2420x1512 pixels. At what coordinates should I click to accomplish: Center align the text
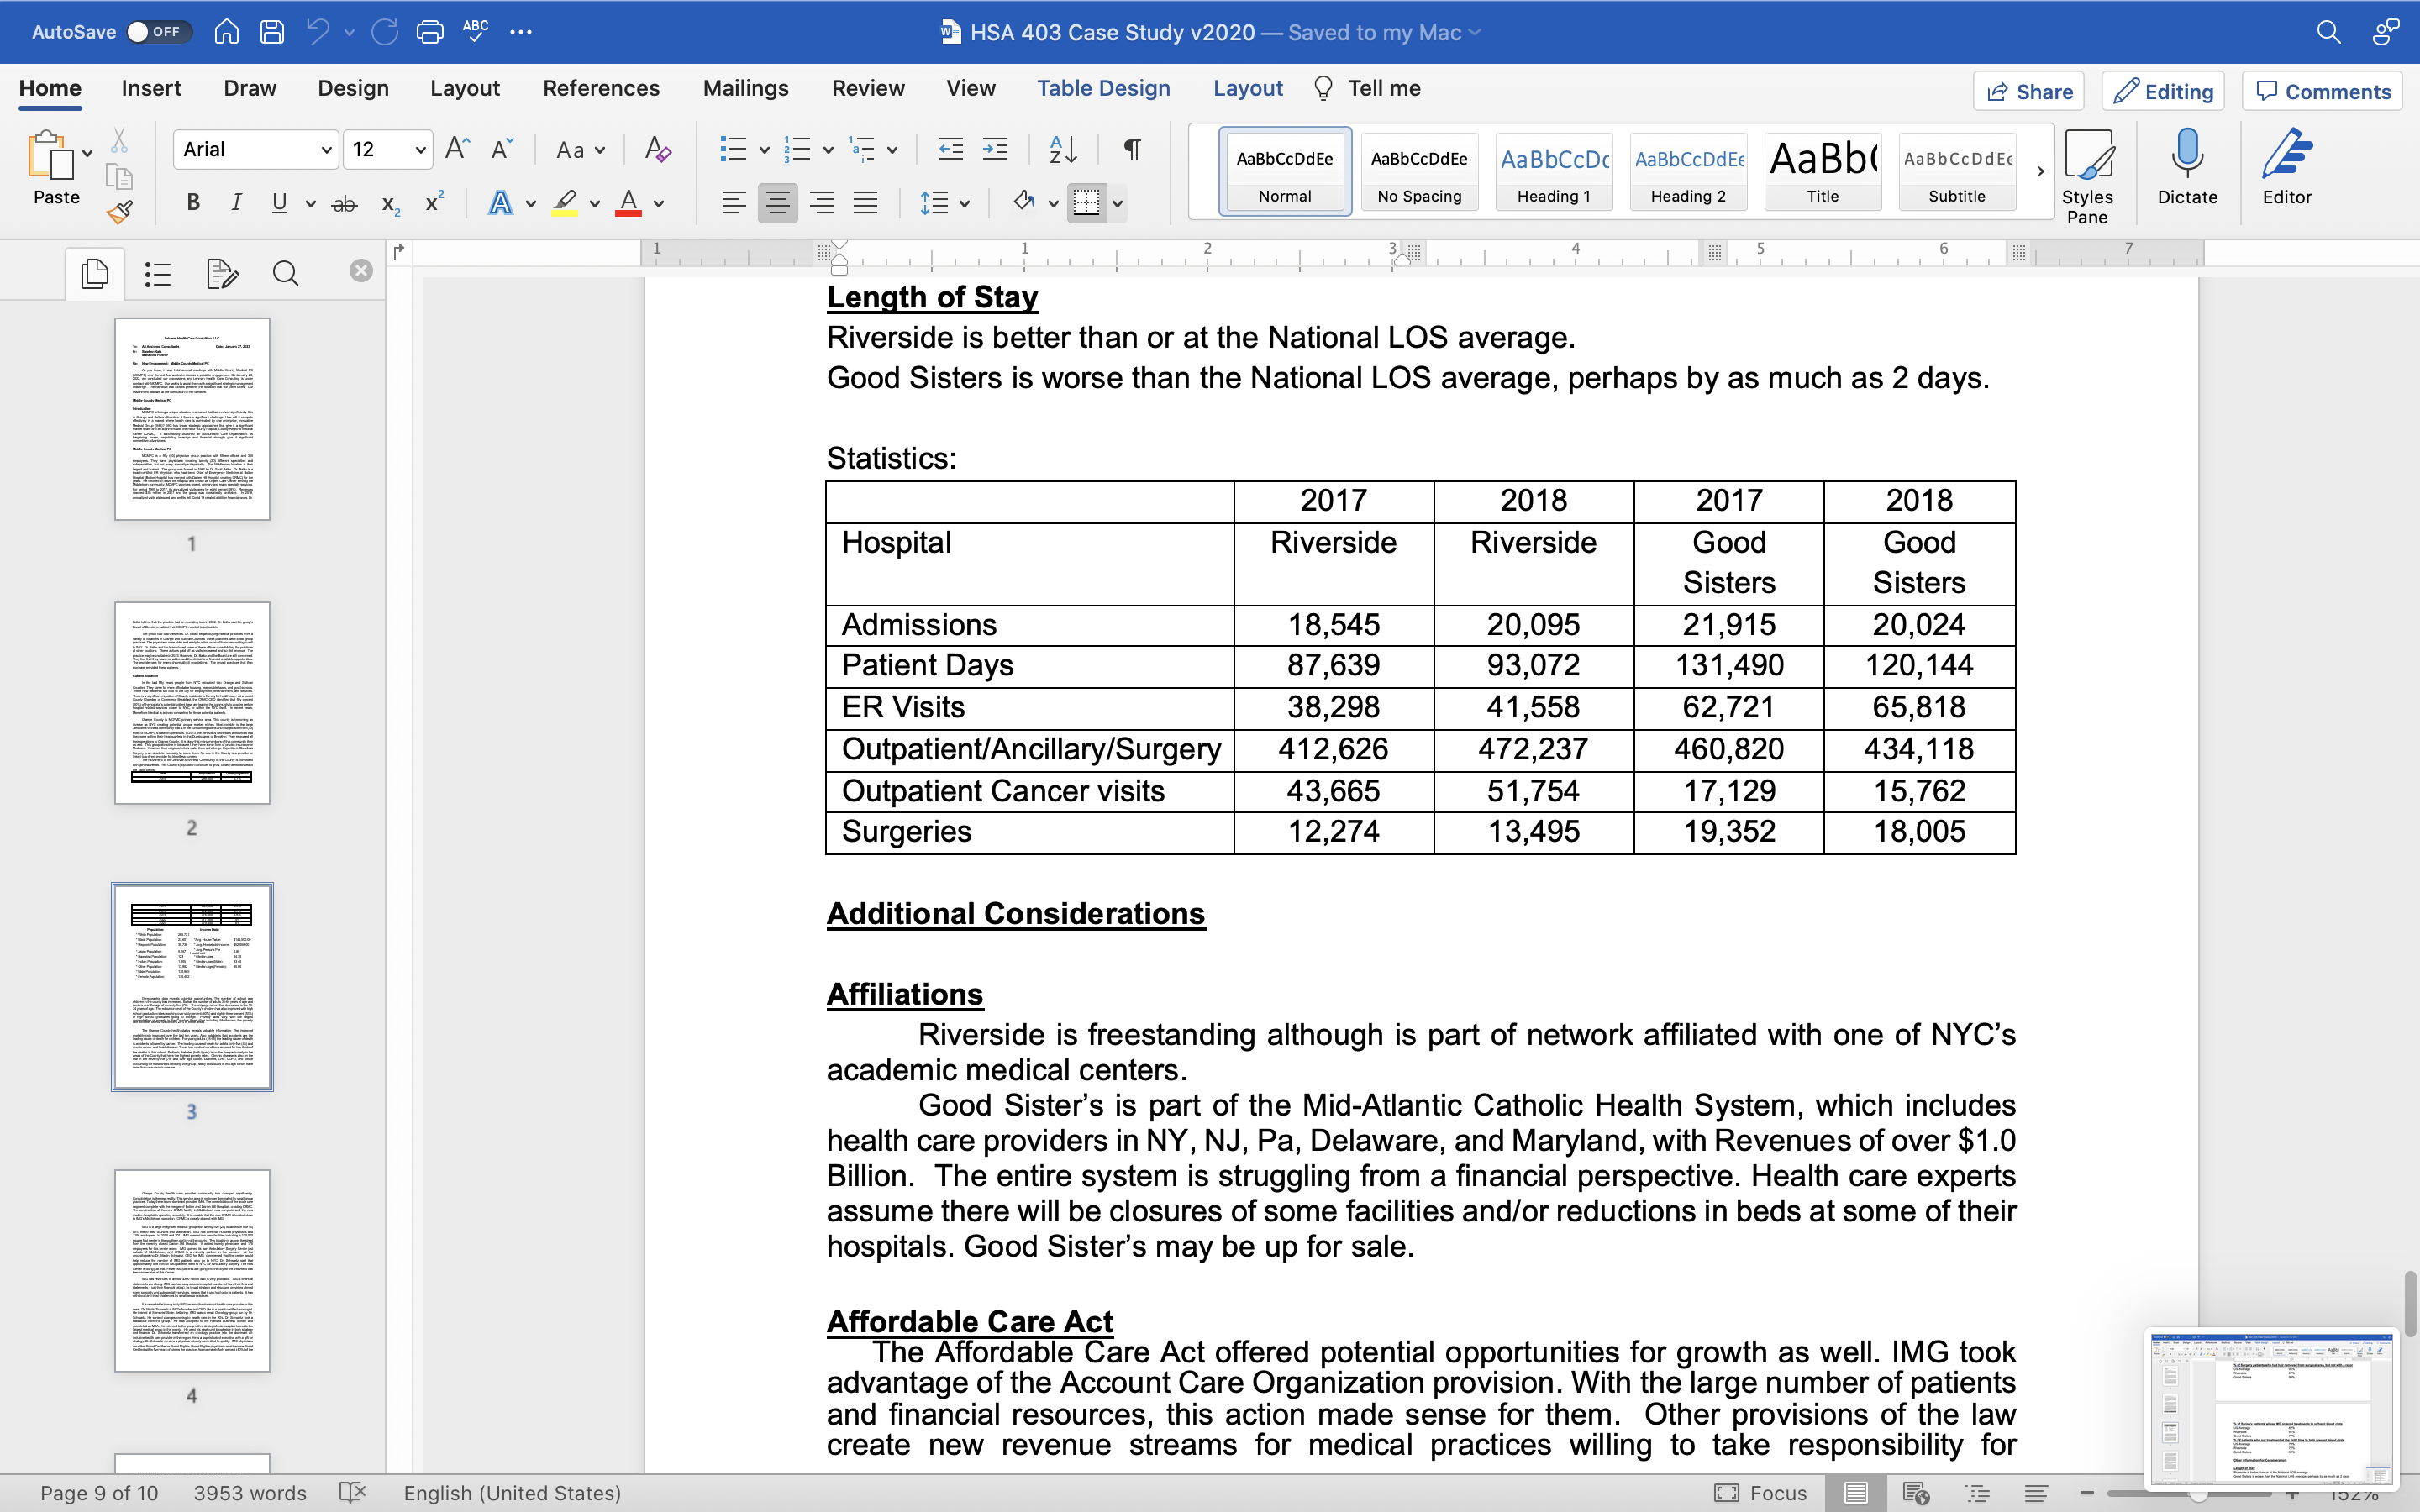[x=777, y=203]
